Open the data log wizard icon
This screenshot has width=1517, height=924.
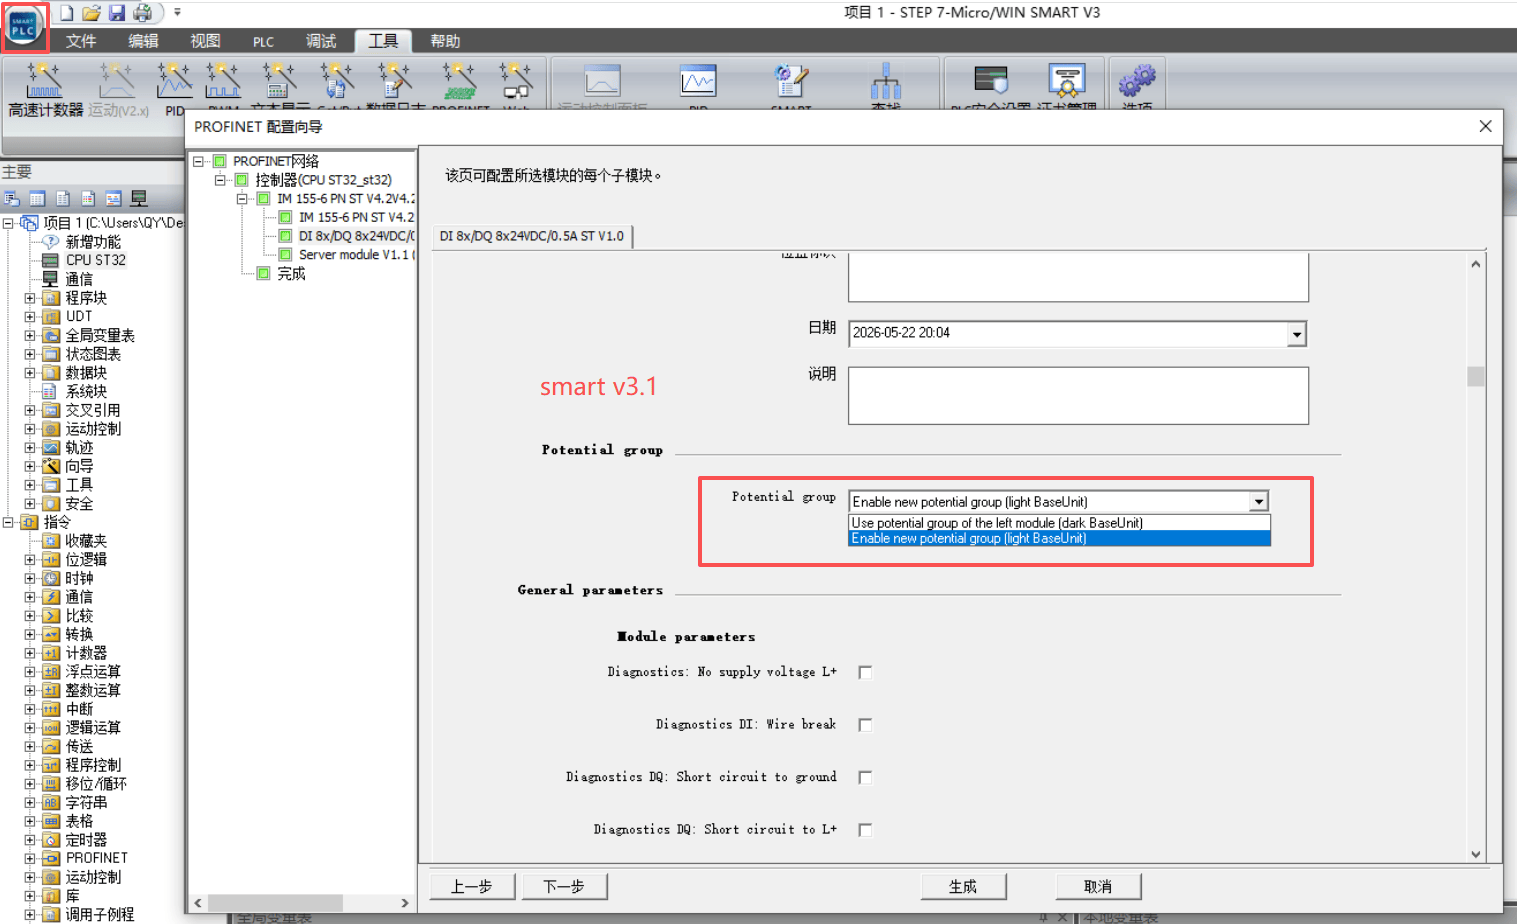(x=395, y=82)
